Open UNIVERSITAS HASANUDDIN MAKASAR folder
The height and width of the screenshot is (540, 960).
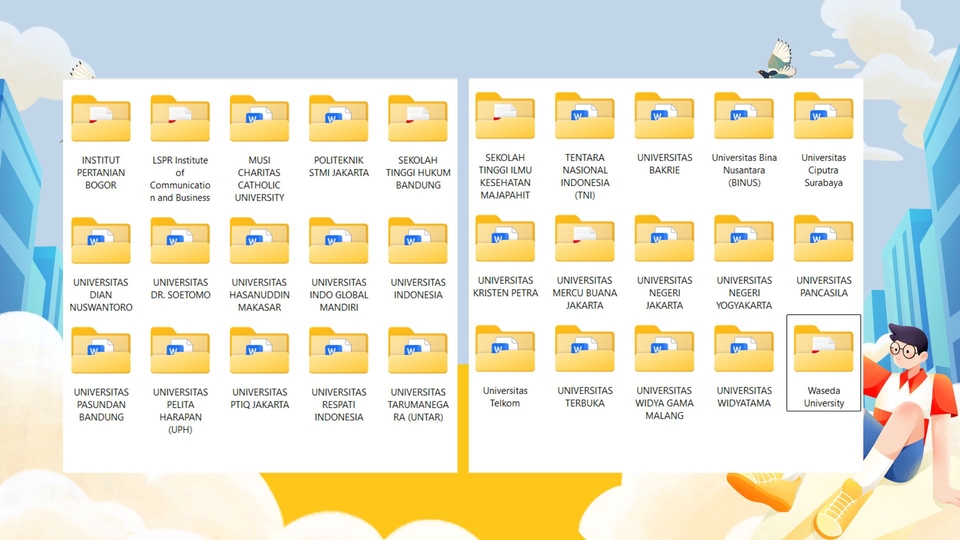coord(259,242)
